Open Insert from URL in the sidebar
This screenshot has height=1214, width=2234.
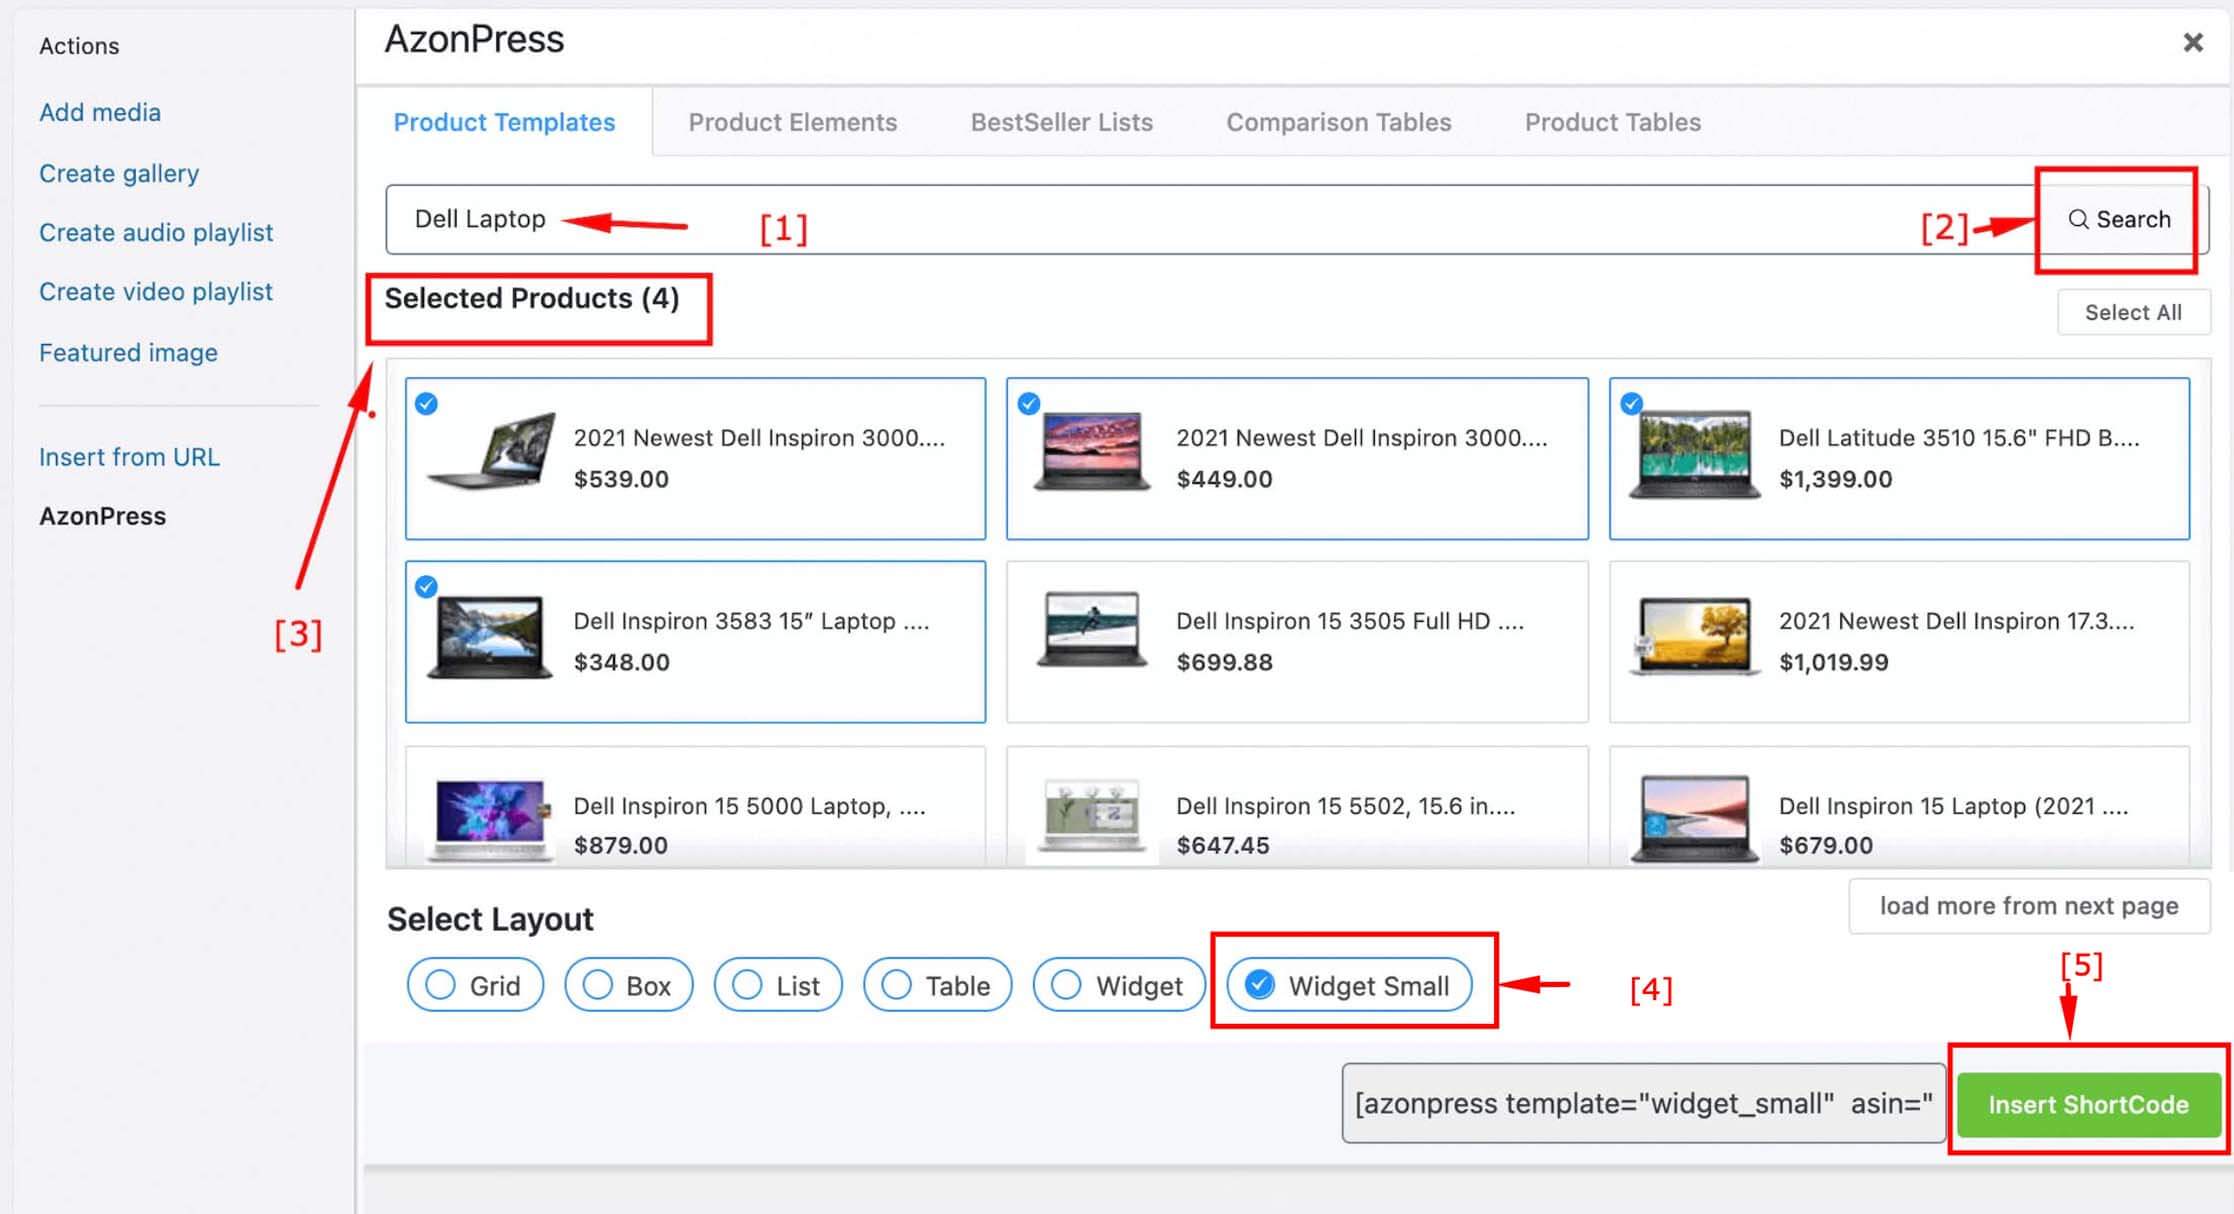click(x=129, y=457)
